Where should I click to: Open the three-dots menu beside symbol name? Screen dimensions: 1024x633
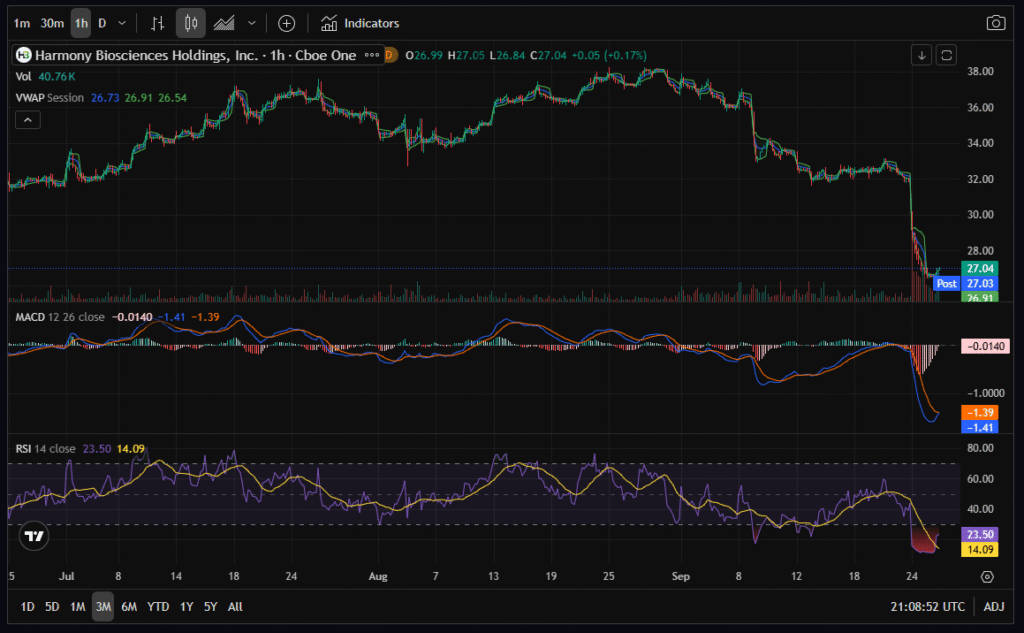(x=372, y=55)
